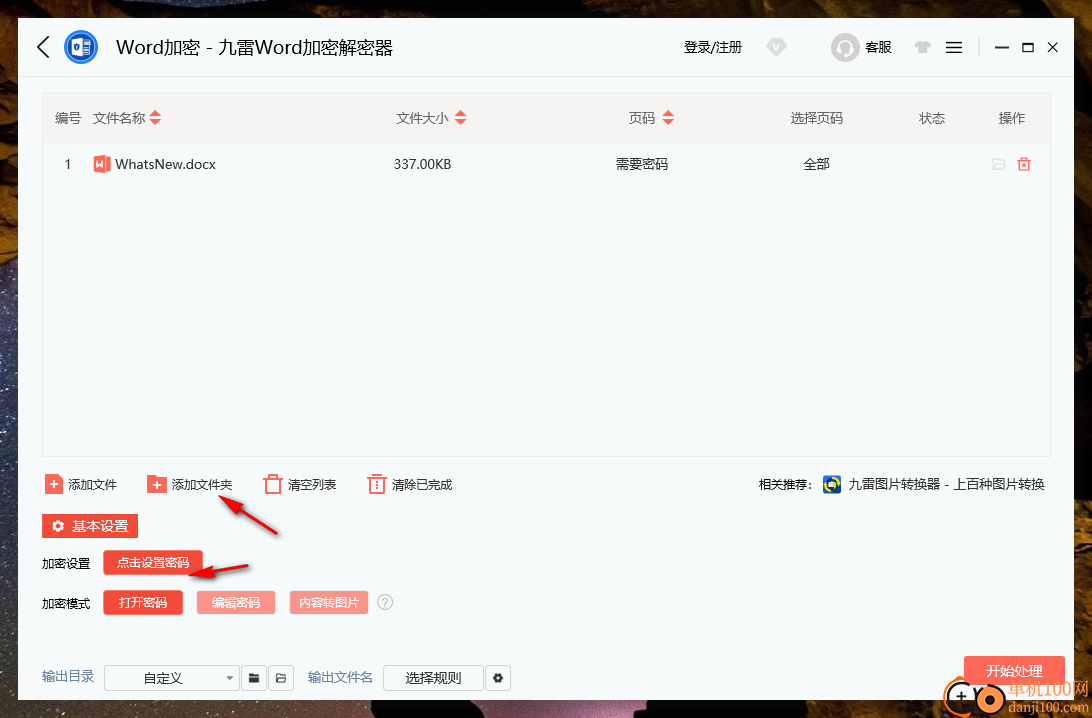Screen dimensions: 1092x718
Task: Click the 状态 column header
Action: (x=932, y=118)
